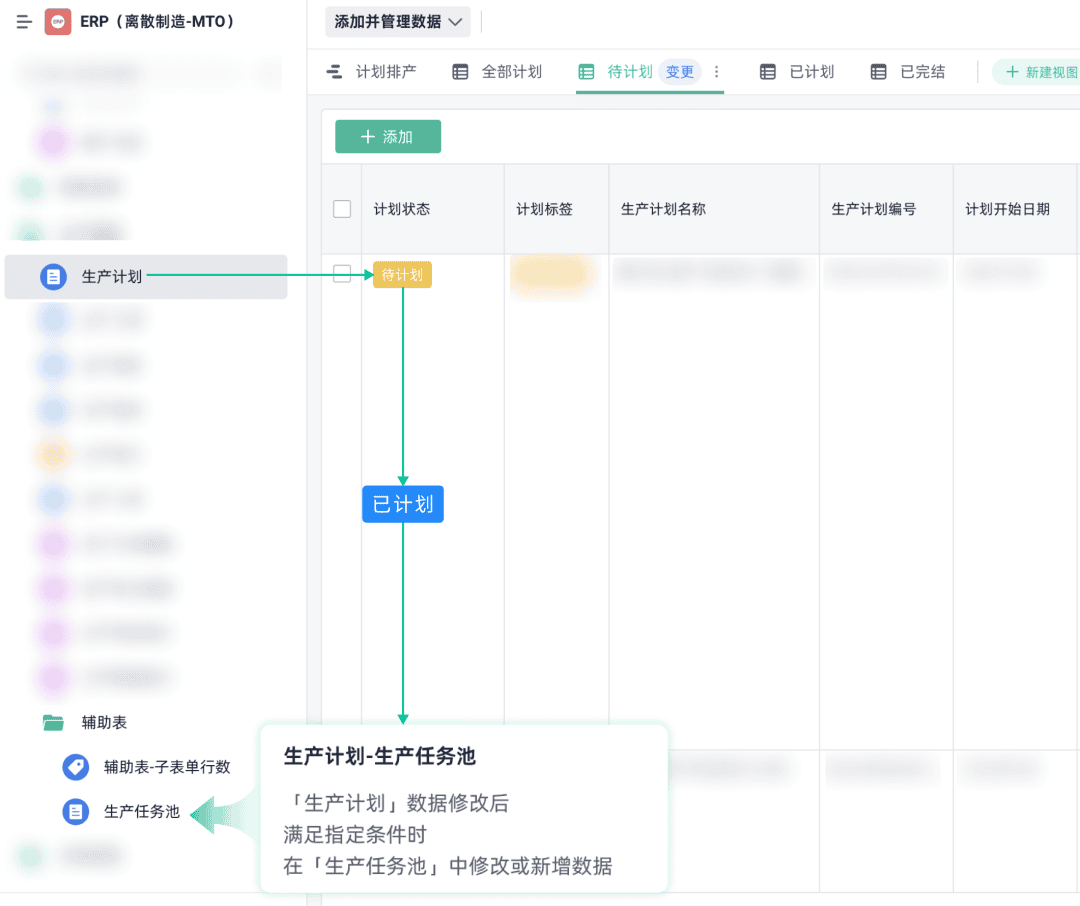This screenshot has width=1080, height=906.
Task: Click the 已完结 table view icon
Action: pos(878,72)
